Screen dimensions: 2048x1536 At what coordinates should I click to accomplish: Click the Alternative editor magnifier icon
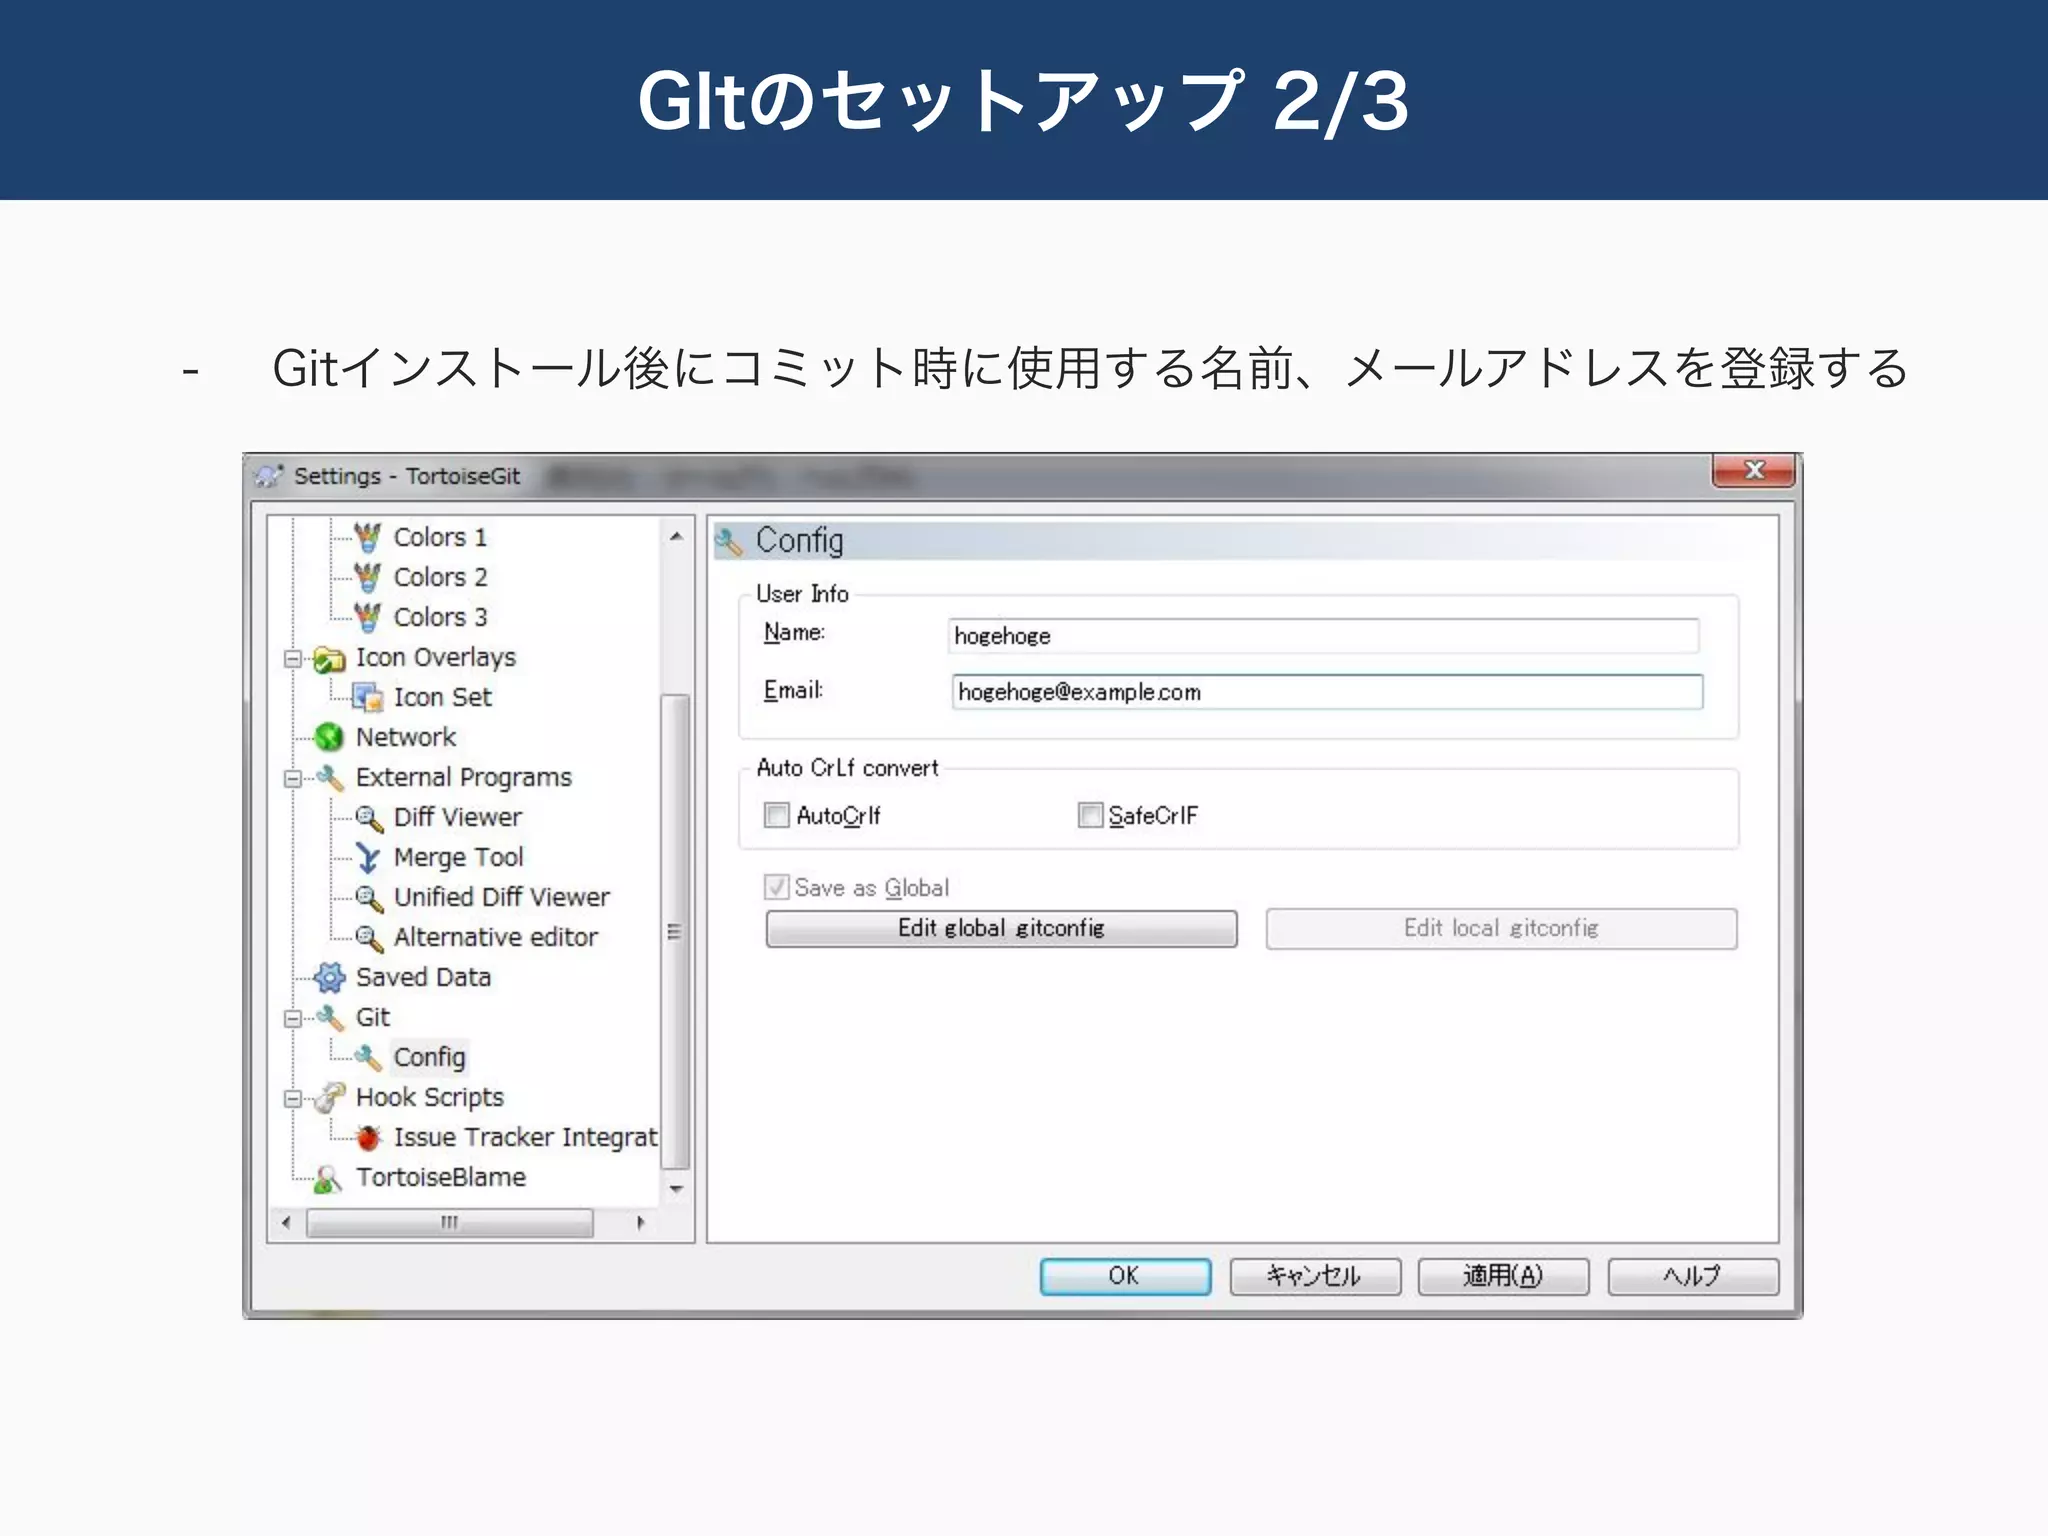pyautogui.click(x=369, y=938)
